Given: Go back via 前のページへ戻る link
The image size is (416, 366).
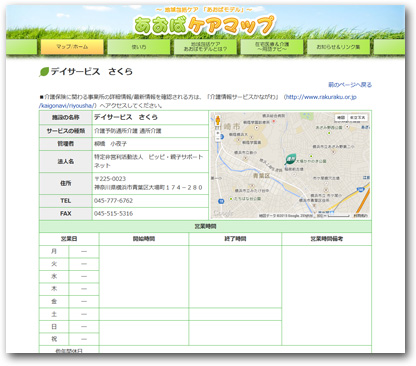Looking at the screenshot, I should coord(350,85).
